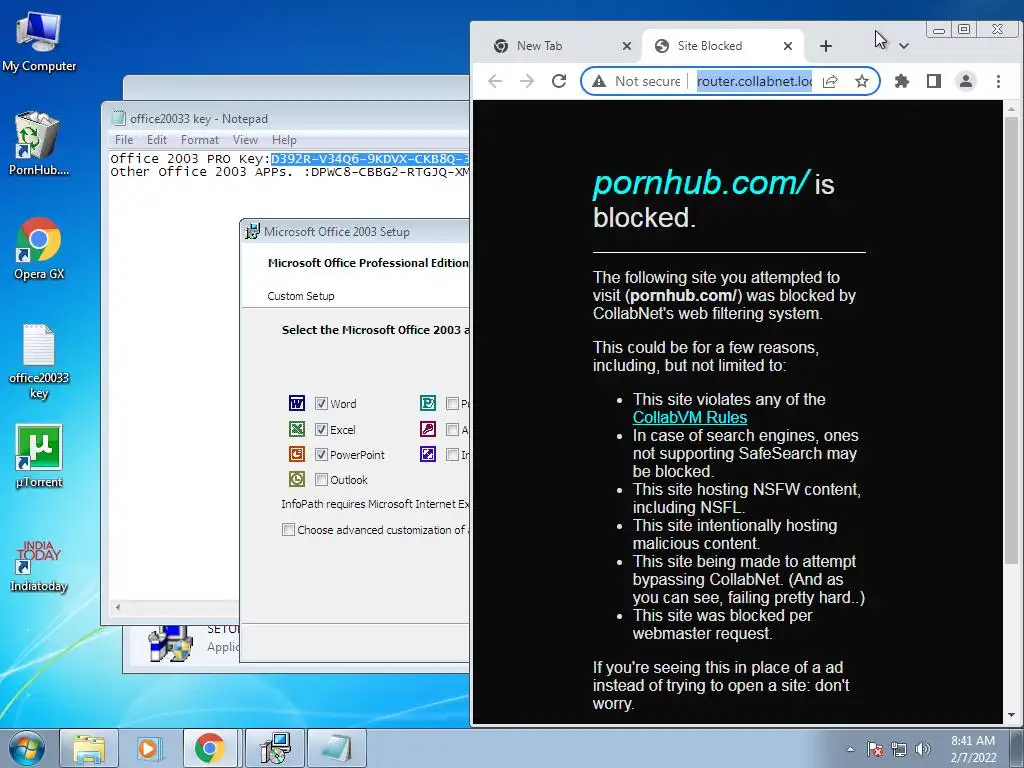Open the taskbar clock showing 8:41 AM
This screenshot has width=1024, height=768.
click(x=972, y=749)
